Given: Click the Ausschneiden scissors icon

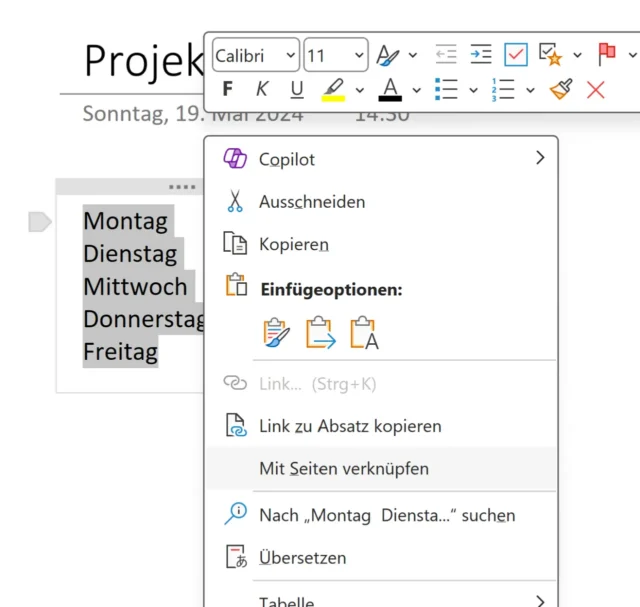Looking at the screenshot, I should pyautogui.click(x=236, y=201).
